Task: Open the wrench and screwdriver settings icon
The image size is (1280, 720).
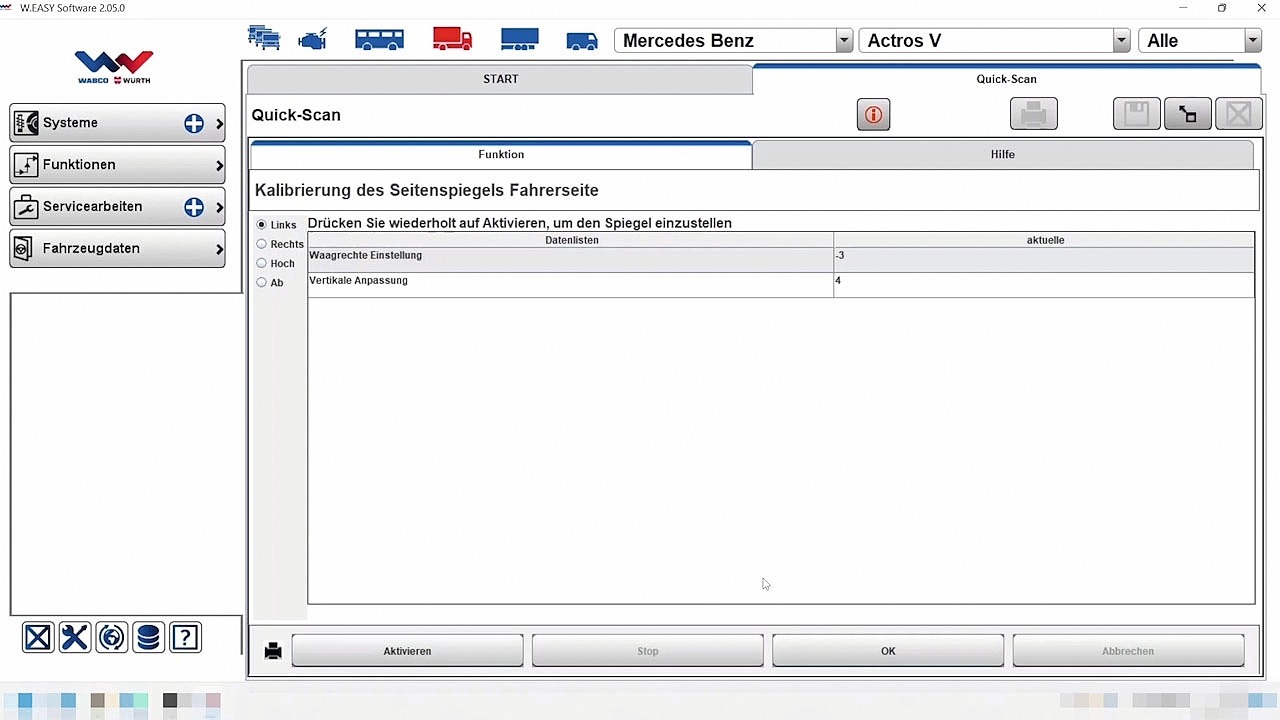Action: pos(75,637)
